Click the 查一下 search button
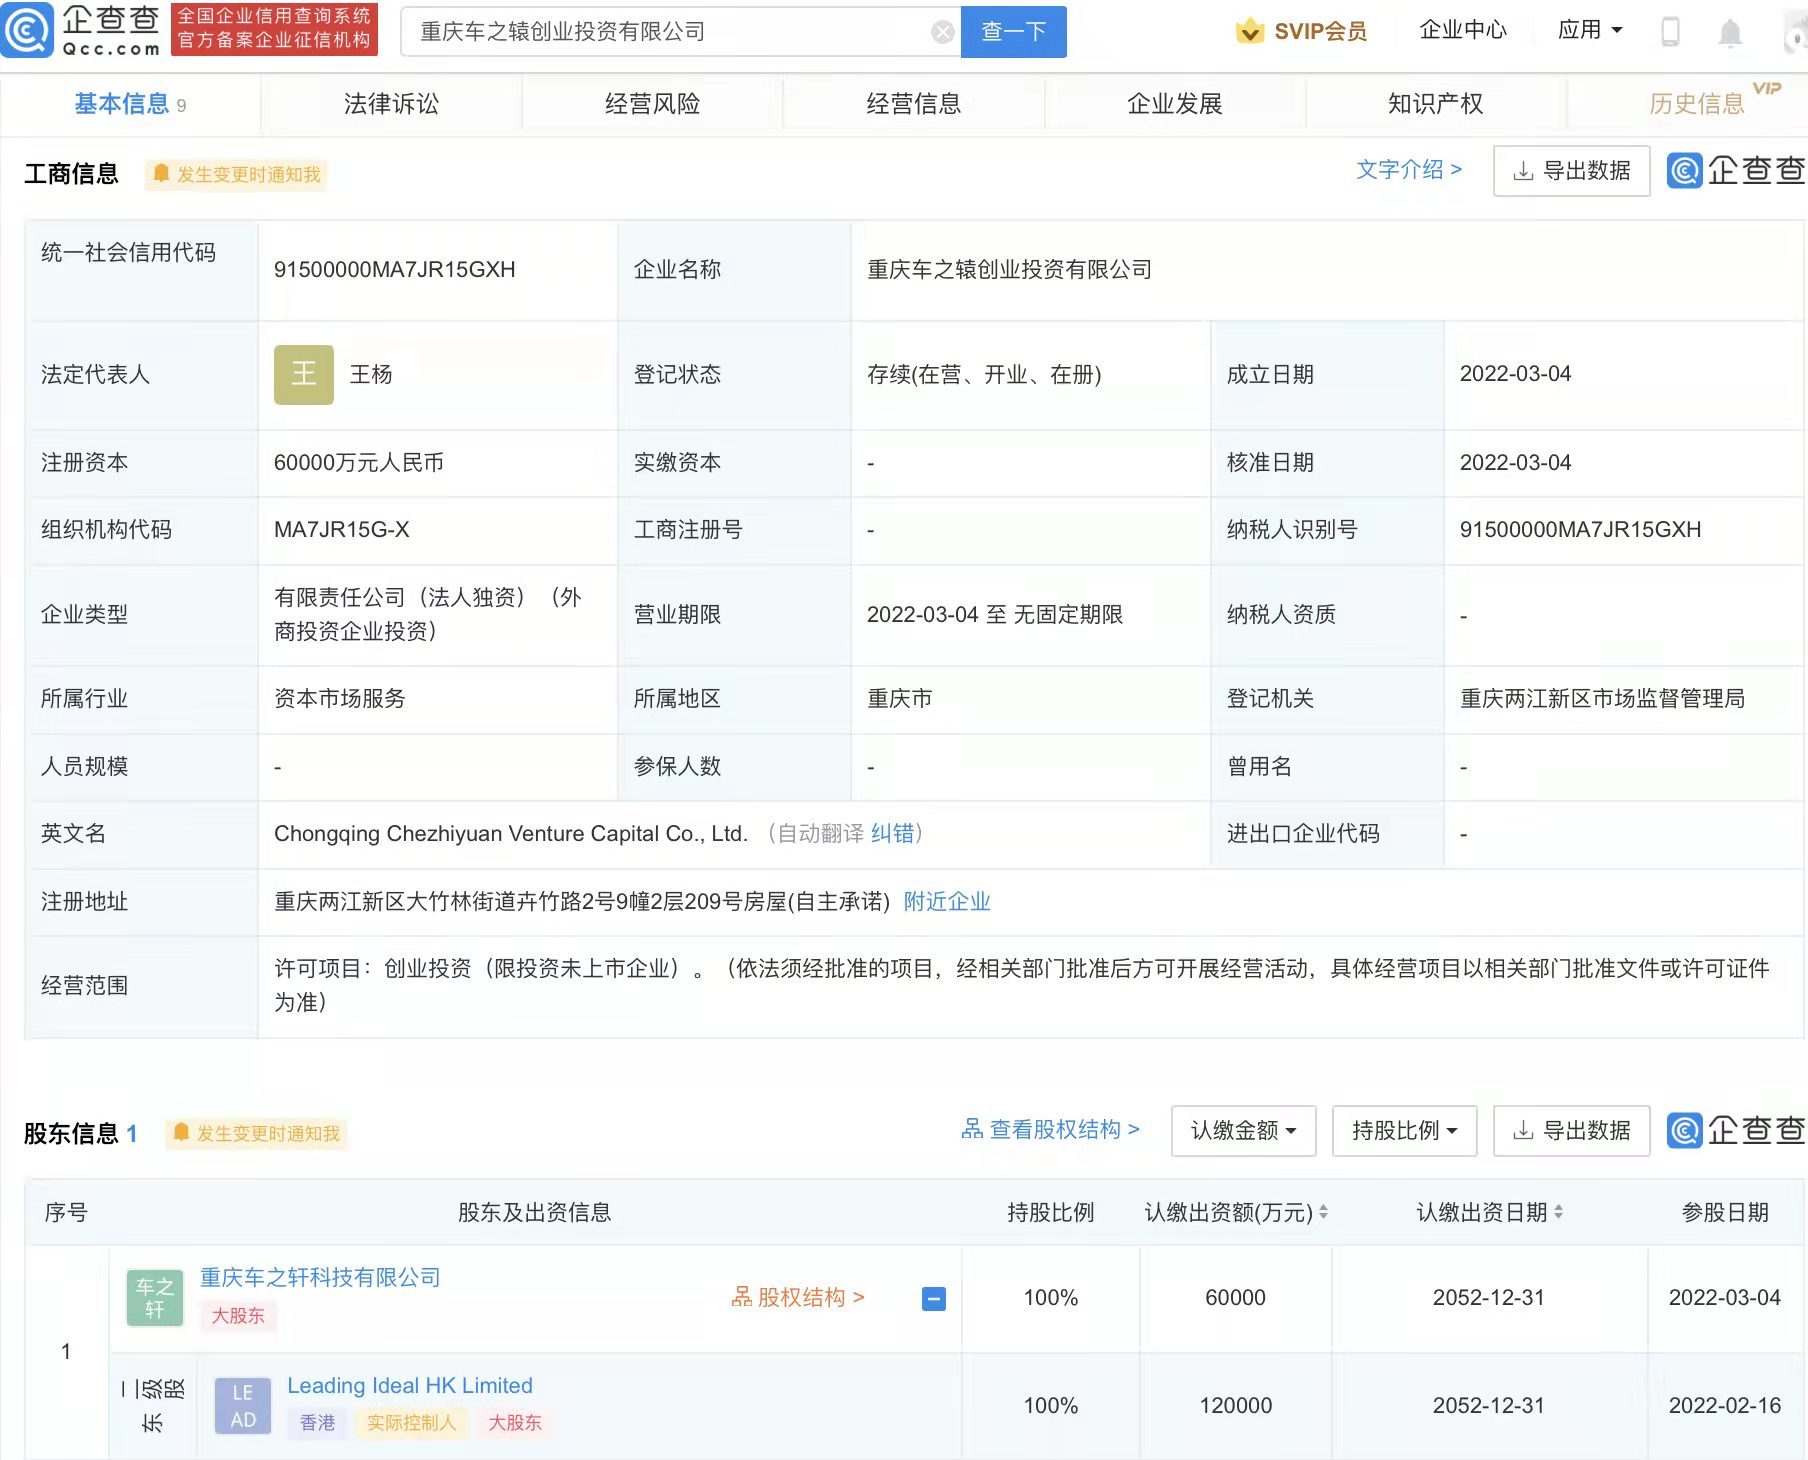This screenshot has height=1460, width=1808. coord(1012,31)
